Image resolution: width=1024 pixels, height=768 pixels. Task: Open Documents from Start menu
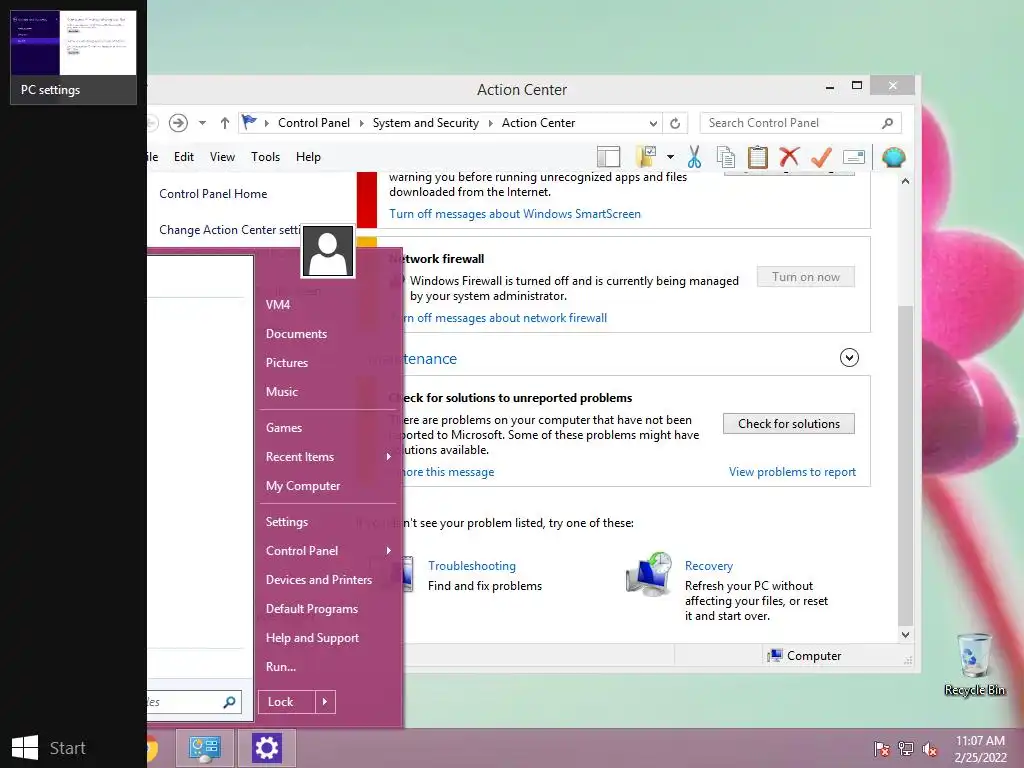[296, 334]
